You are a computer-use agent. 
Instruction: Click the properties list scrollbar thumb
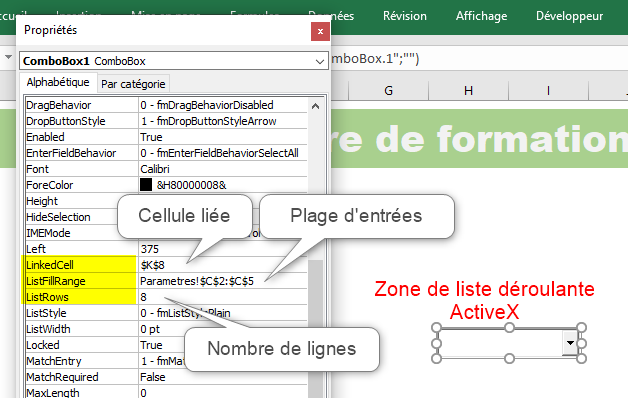click(x=315, y=328)
